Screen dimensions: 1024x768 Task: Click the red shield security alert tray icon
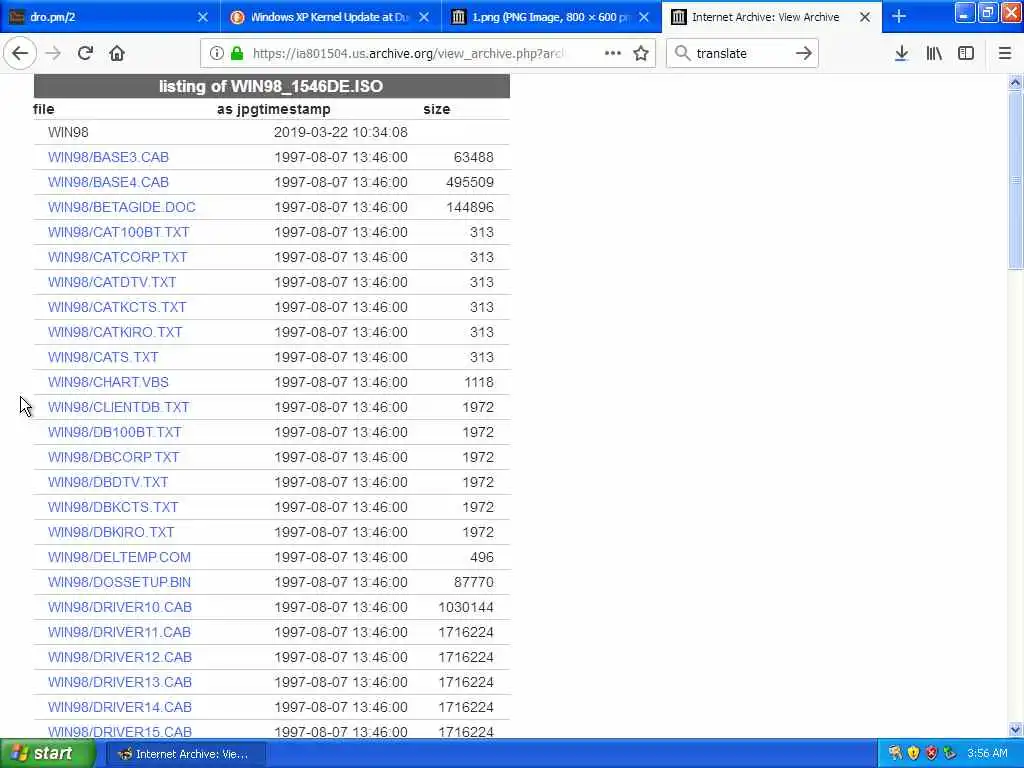pyautogui.click(x=932, y=754)
